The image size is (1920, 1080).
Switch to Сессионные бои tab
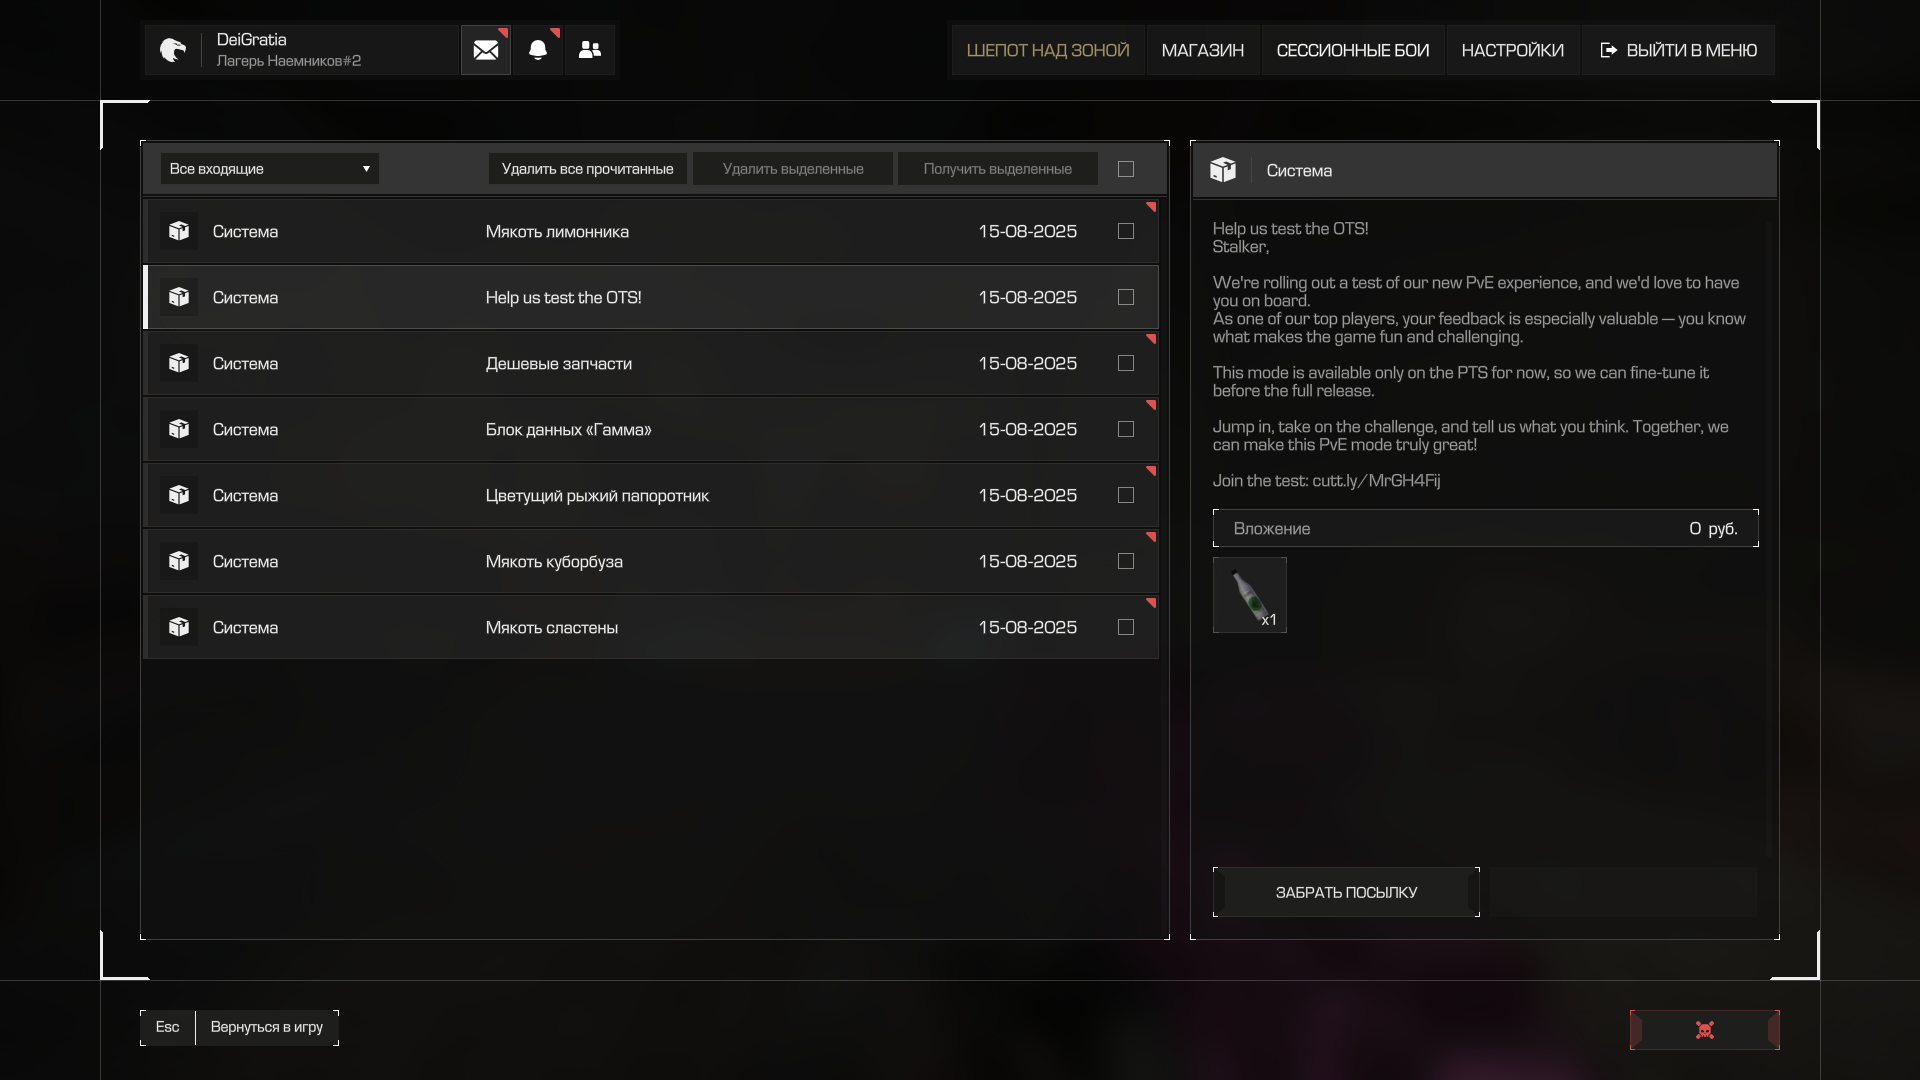coord(1353,50)
